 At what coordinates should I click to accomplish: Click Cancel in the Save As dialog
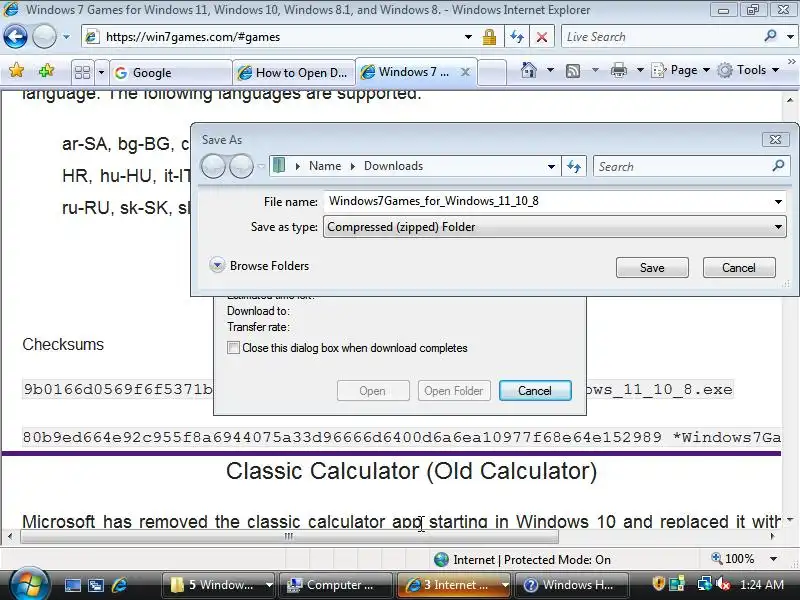coord(739,268)
